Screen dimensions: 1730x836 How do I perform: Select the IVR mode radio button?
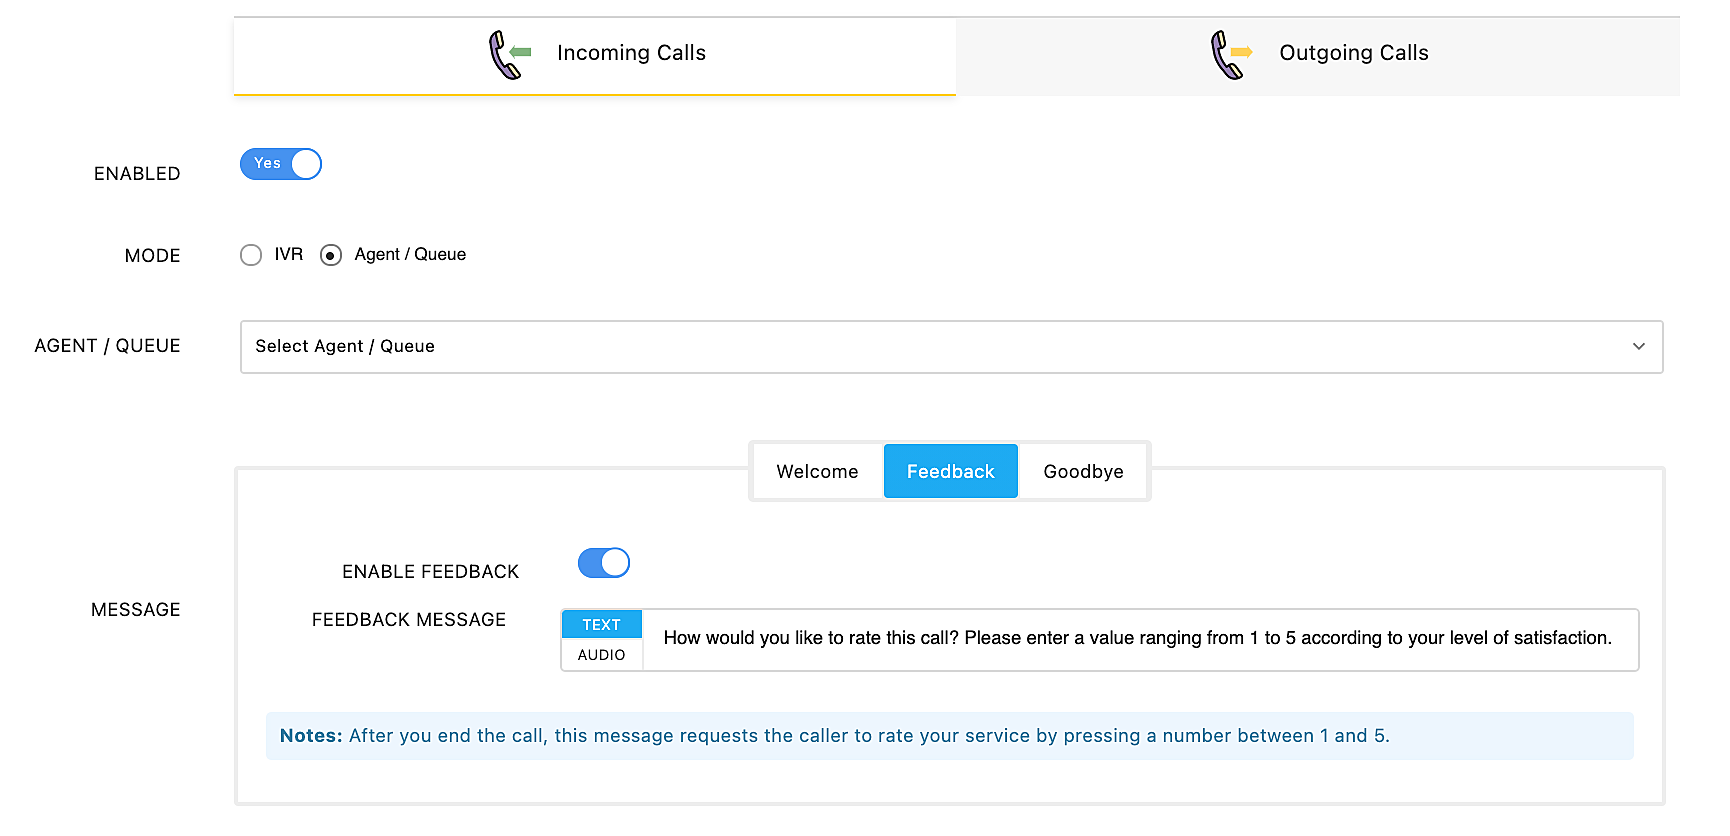[251, 255]
